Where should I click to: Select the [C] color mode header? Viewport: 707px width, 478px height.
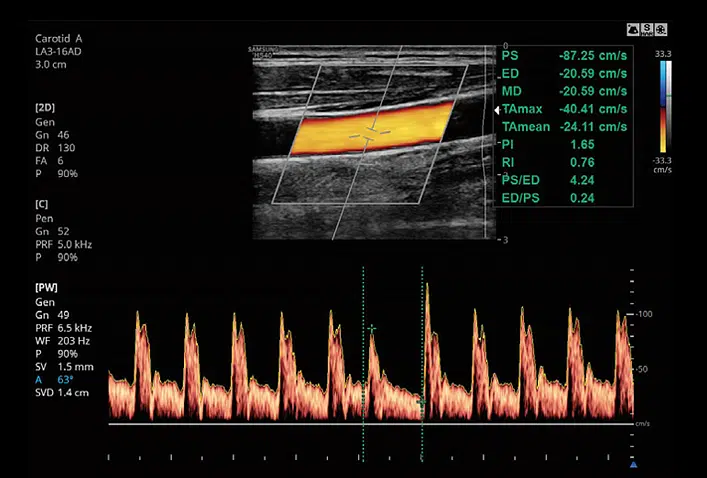pos(42,203)
